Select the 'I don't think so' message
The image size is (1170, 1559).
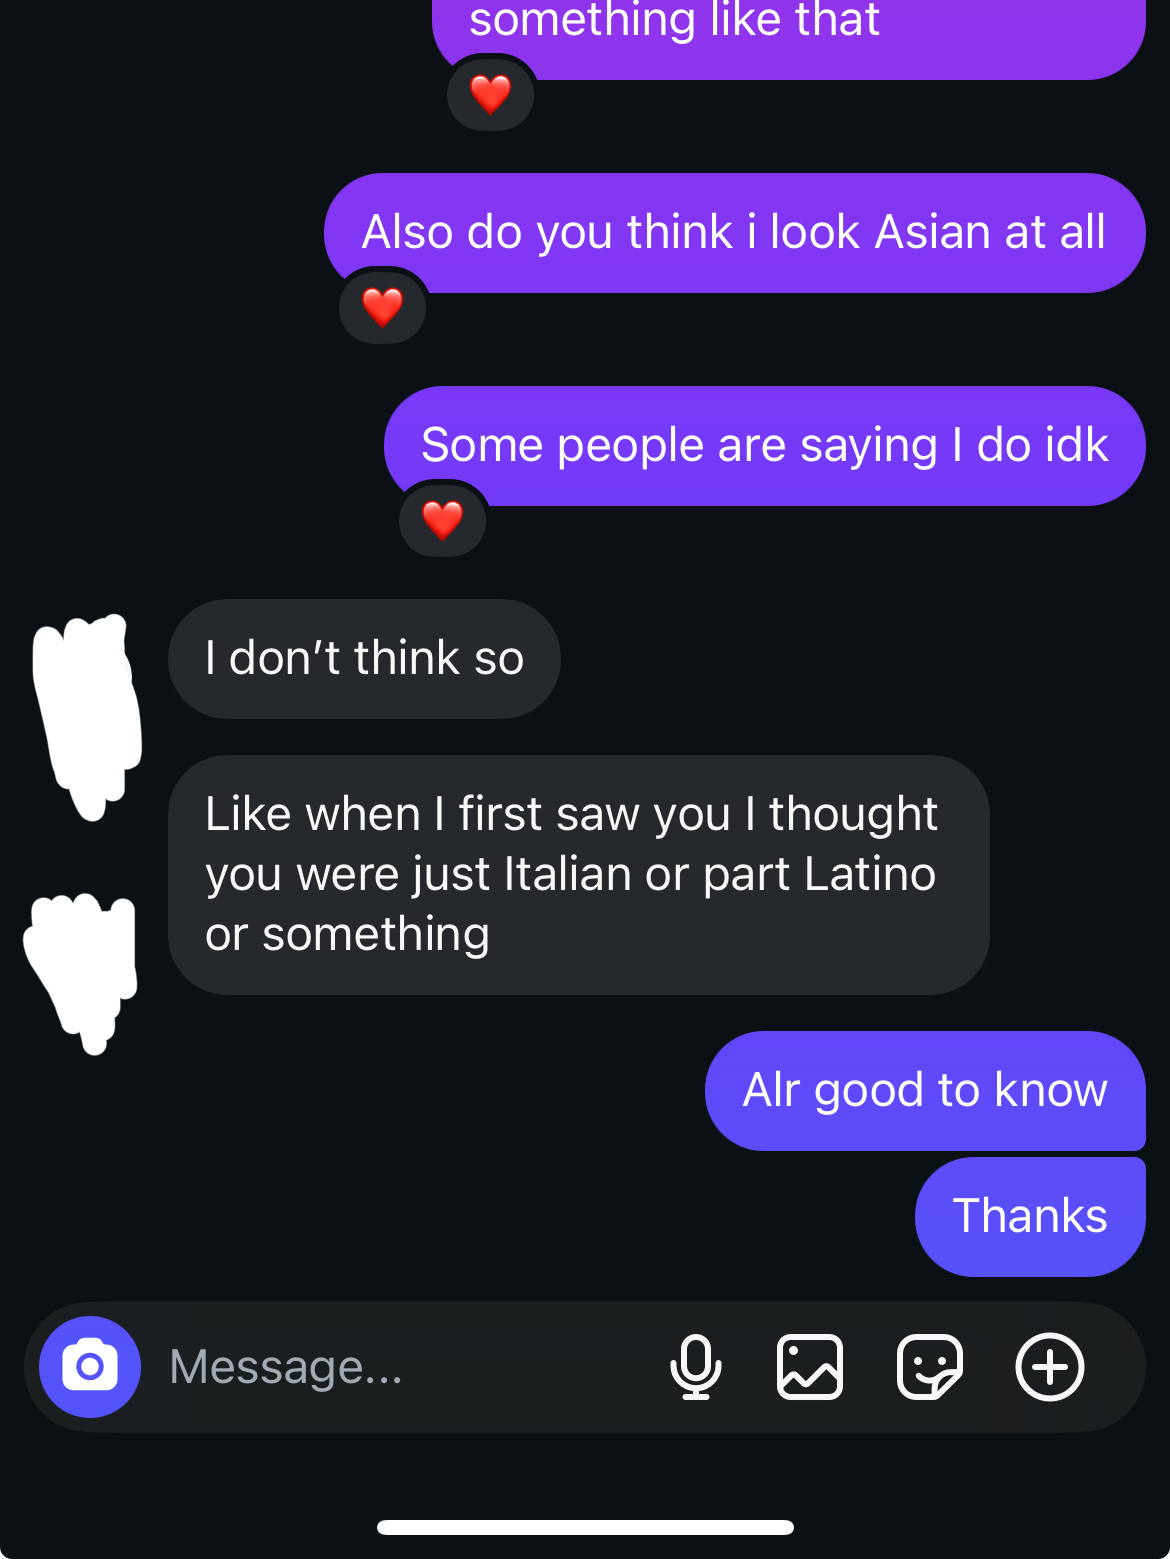tap(364, 658)
